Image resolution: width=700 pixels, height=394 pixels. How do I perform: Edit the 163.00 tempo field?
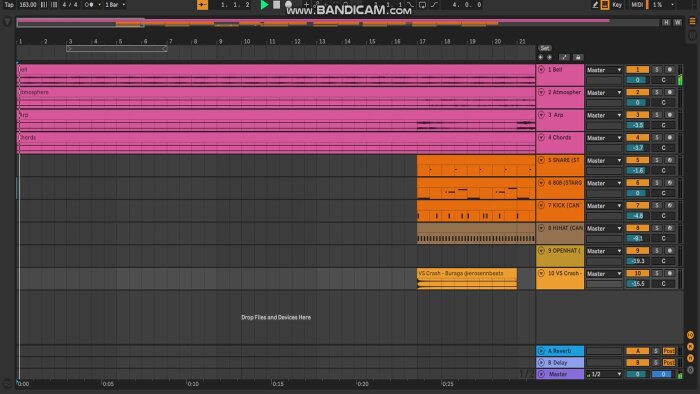[x=28, y=5]
